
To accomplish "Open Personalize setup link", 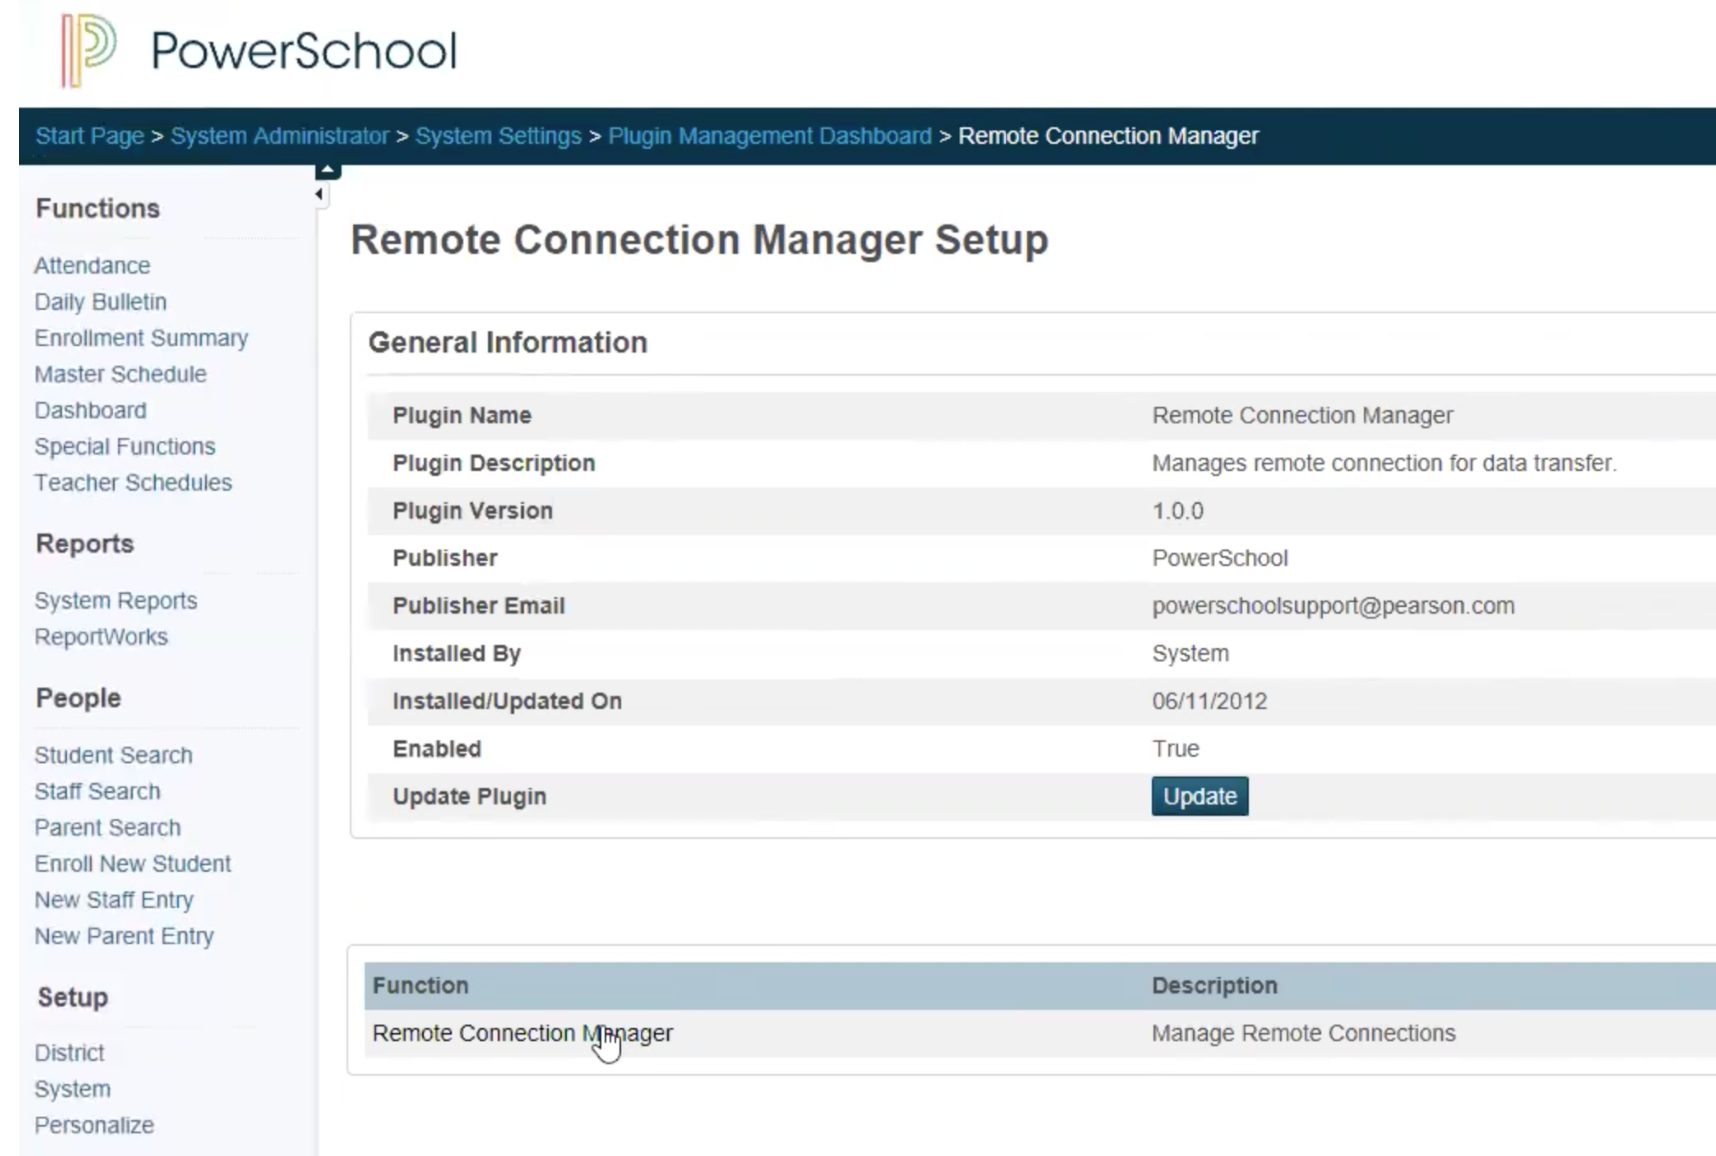I will 94,1125.
